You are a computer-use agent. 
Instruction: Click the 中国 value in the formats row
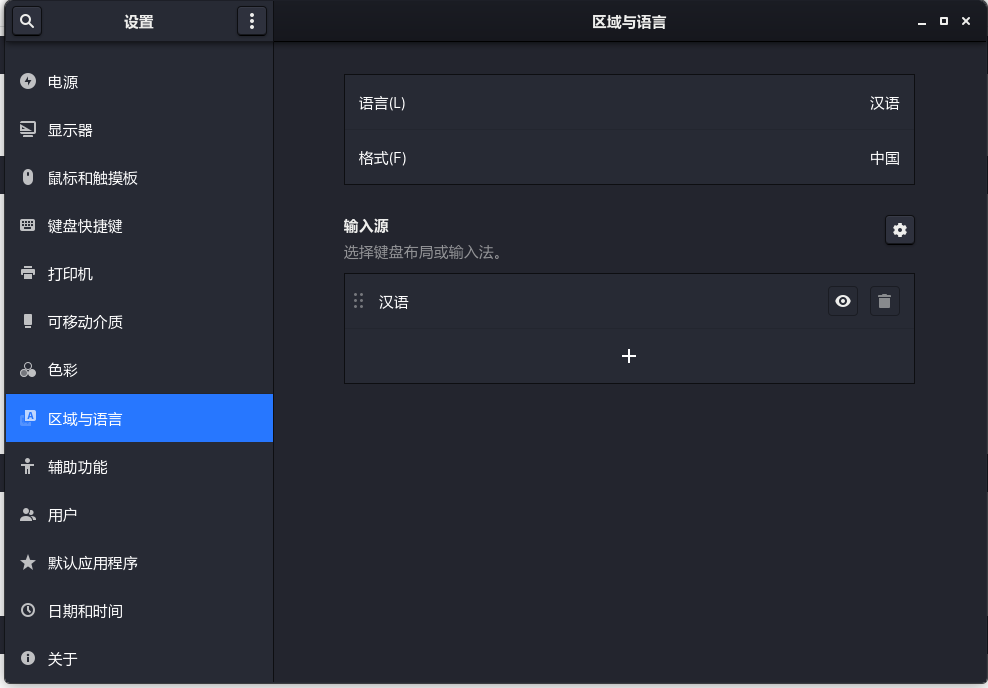pos(884,158)
